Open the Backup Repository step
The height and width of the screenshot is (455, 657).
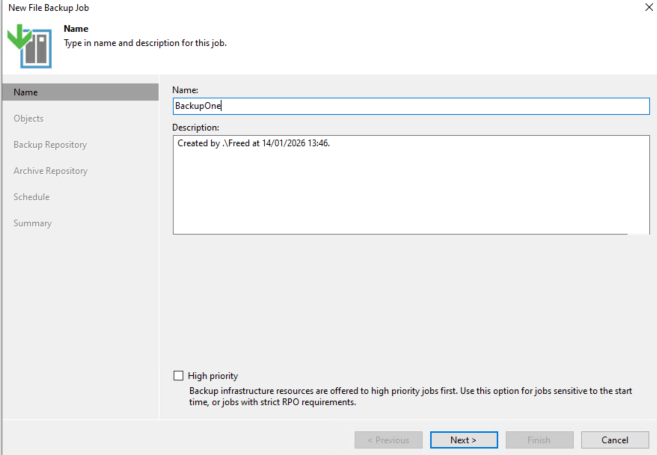[50, 144]
